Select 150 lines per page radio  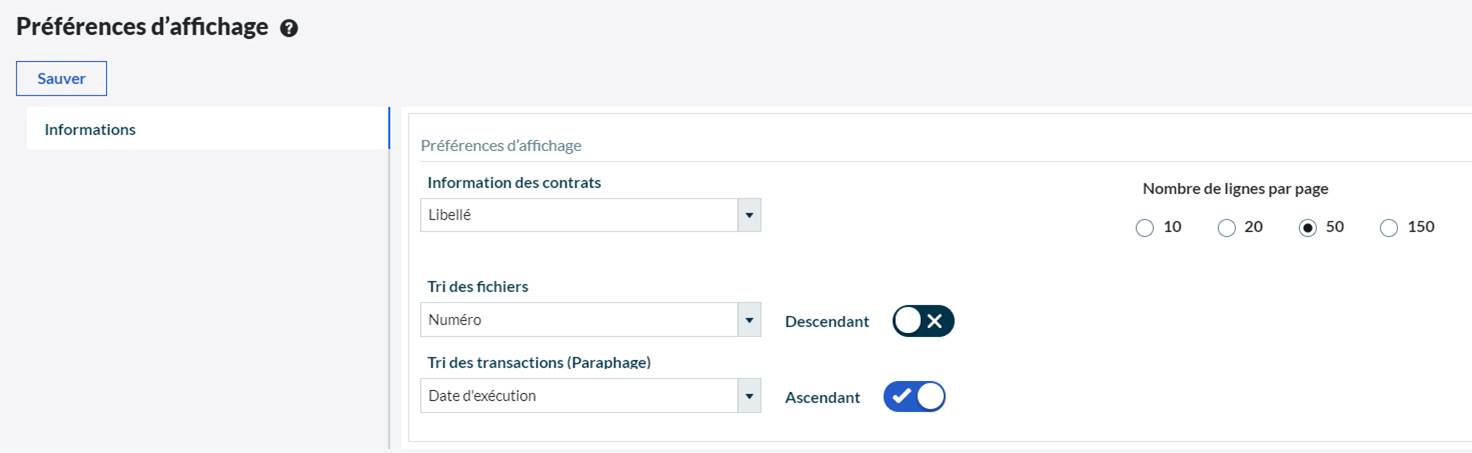click(1388, 228)
